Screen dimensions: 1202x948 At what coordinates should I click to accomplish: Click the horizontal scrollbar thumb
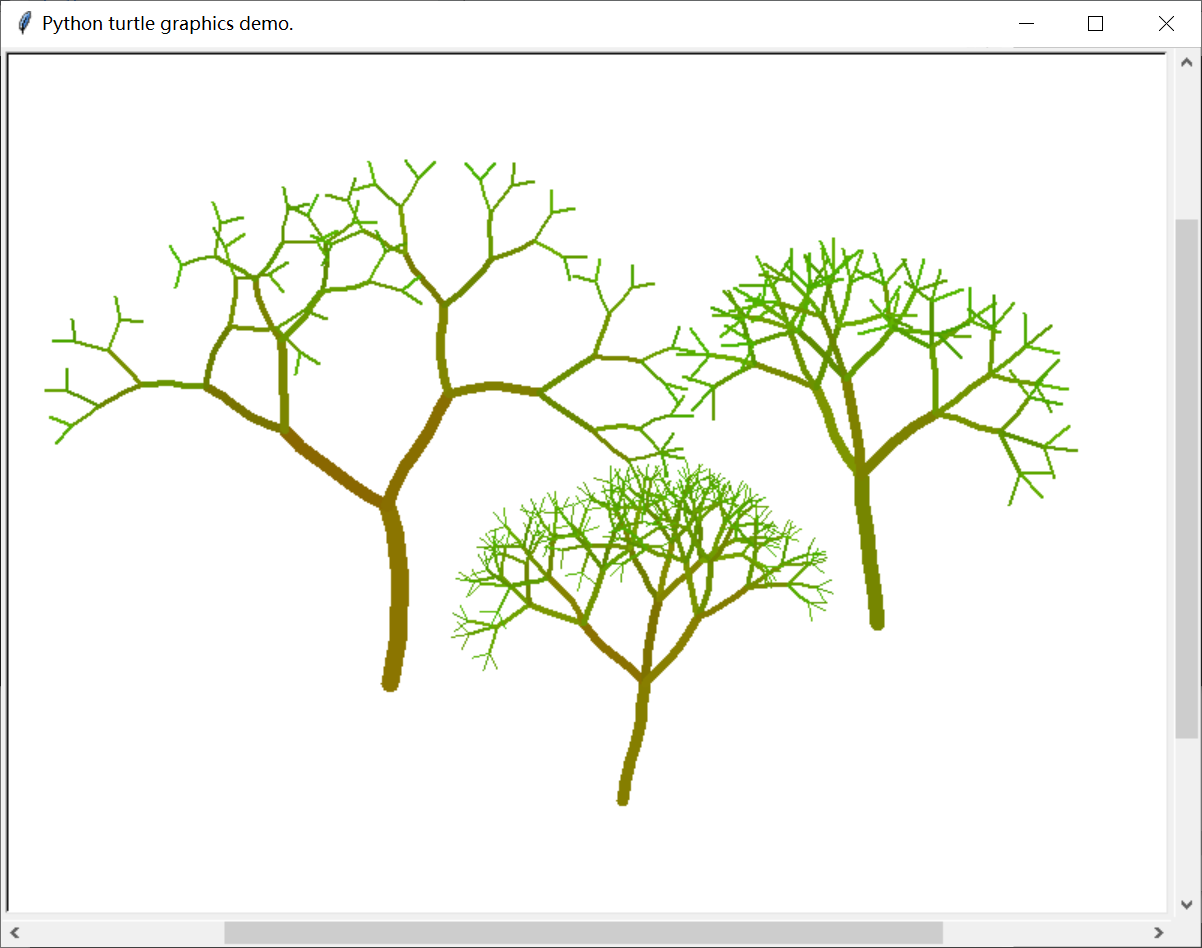[x=583, y=932]
